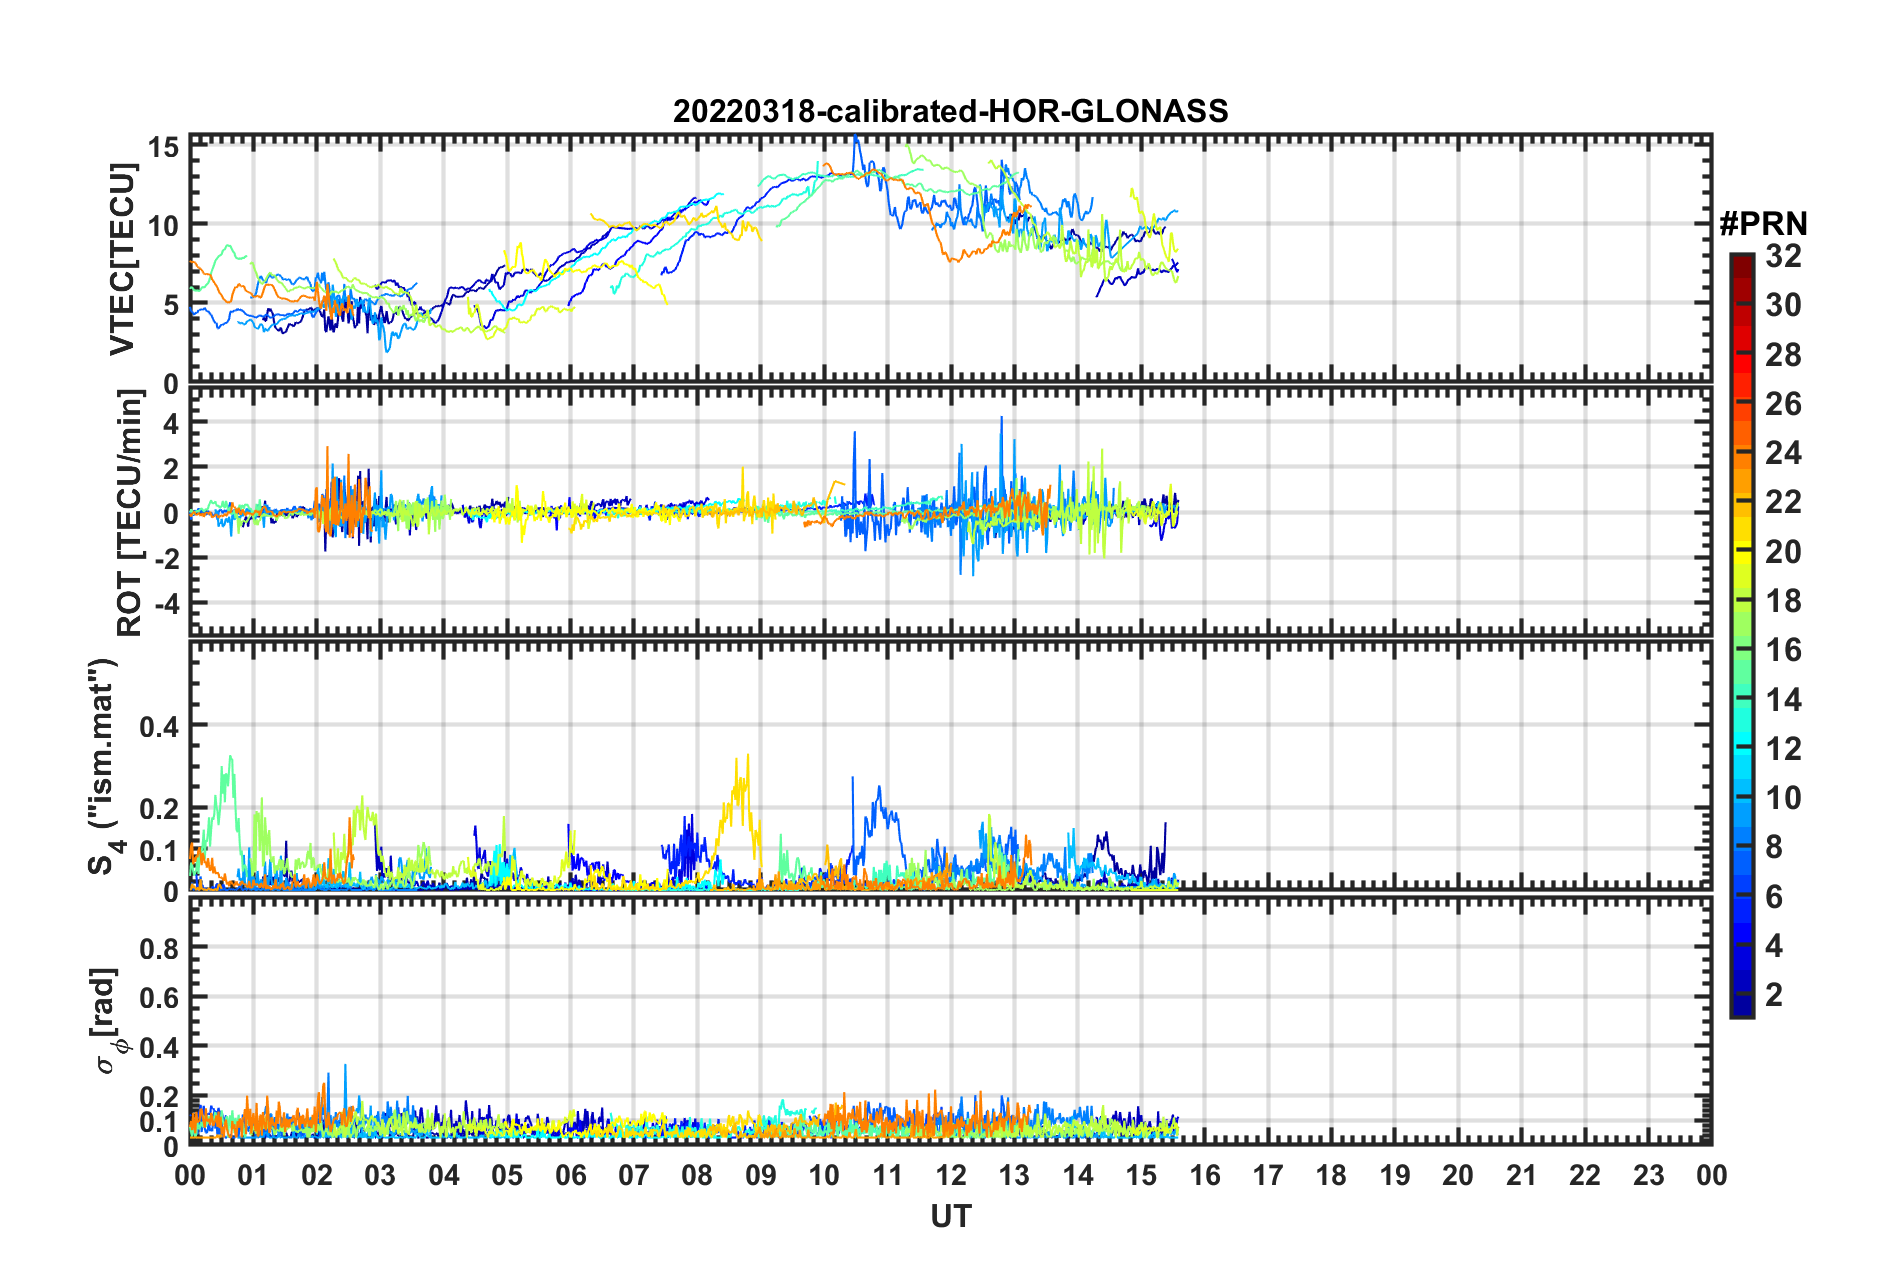The height and width of the screenshot is (1272, 1902).
Task: Click VTEC axis tick label "15"
Action: pyautogui.click(x=164, y=147)
